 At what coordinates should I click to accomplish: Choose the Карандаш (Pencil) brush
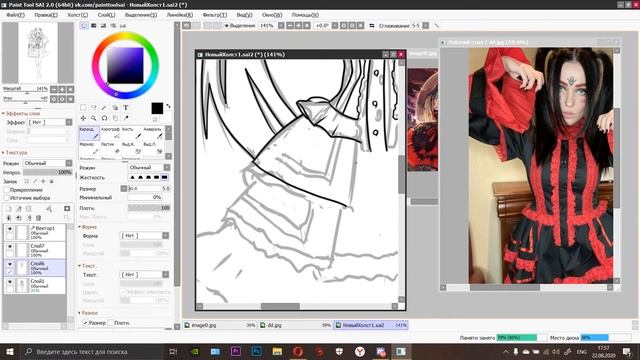click(89, 133)
